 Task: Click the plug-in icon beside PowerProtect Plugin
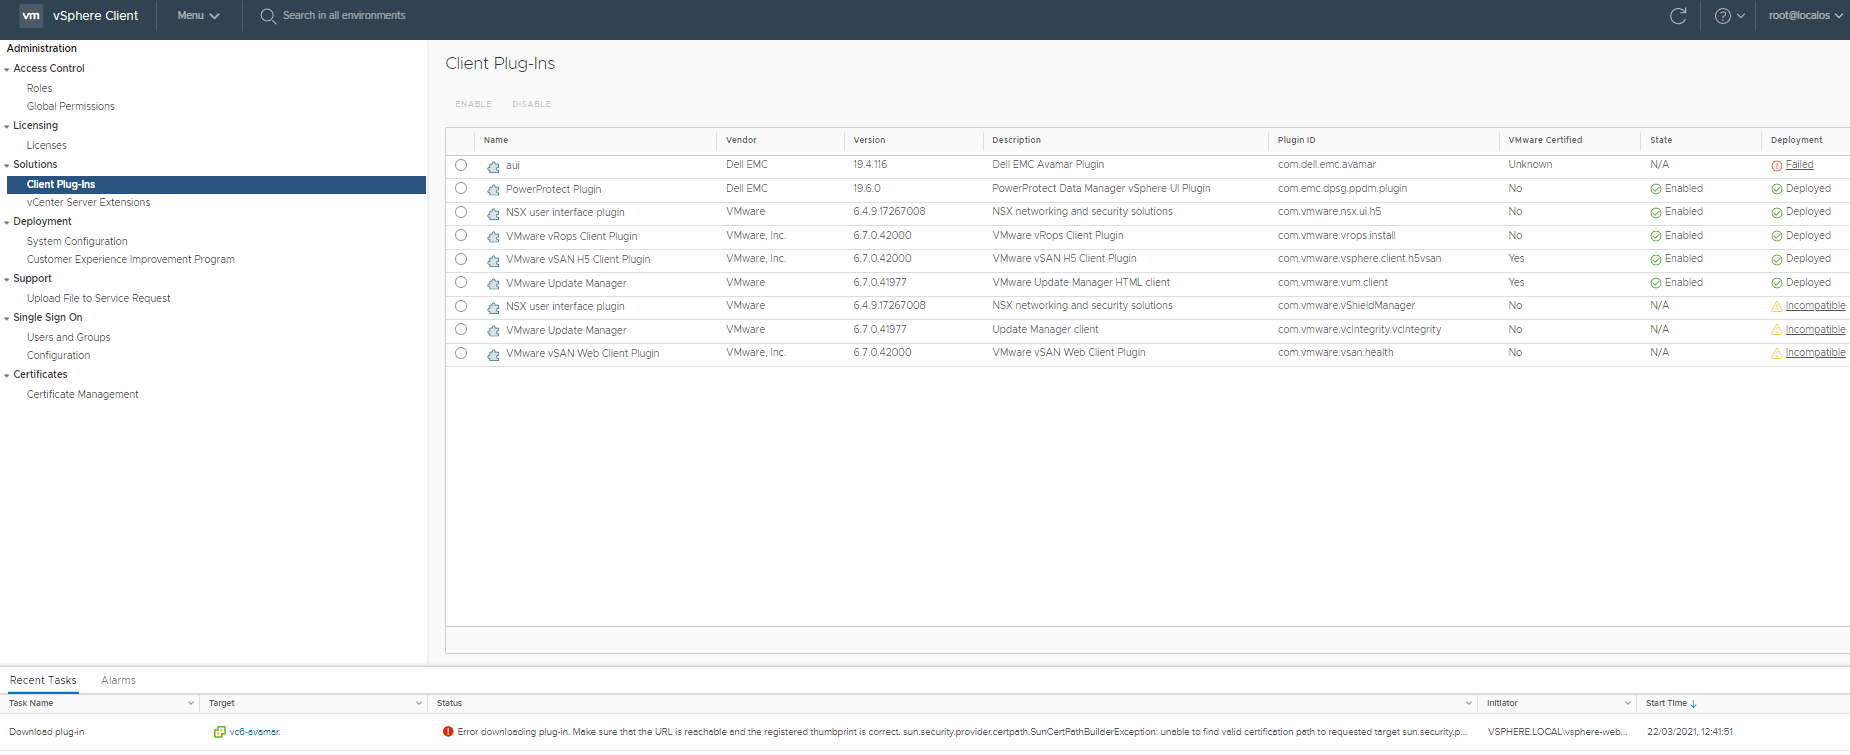(493, 190)
